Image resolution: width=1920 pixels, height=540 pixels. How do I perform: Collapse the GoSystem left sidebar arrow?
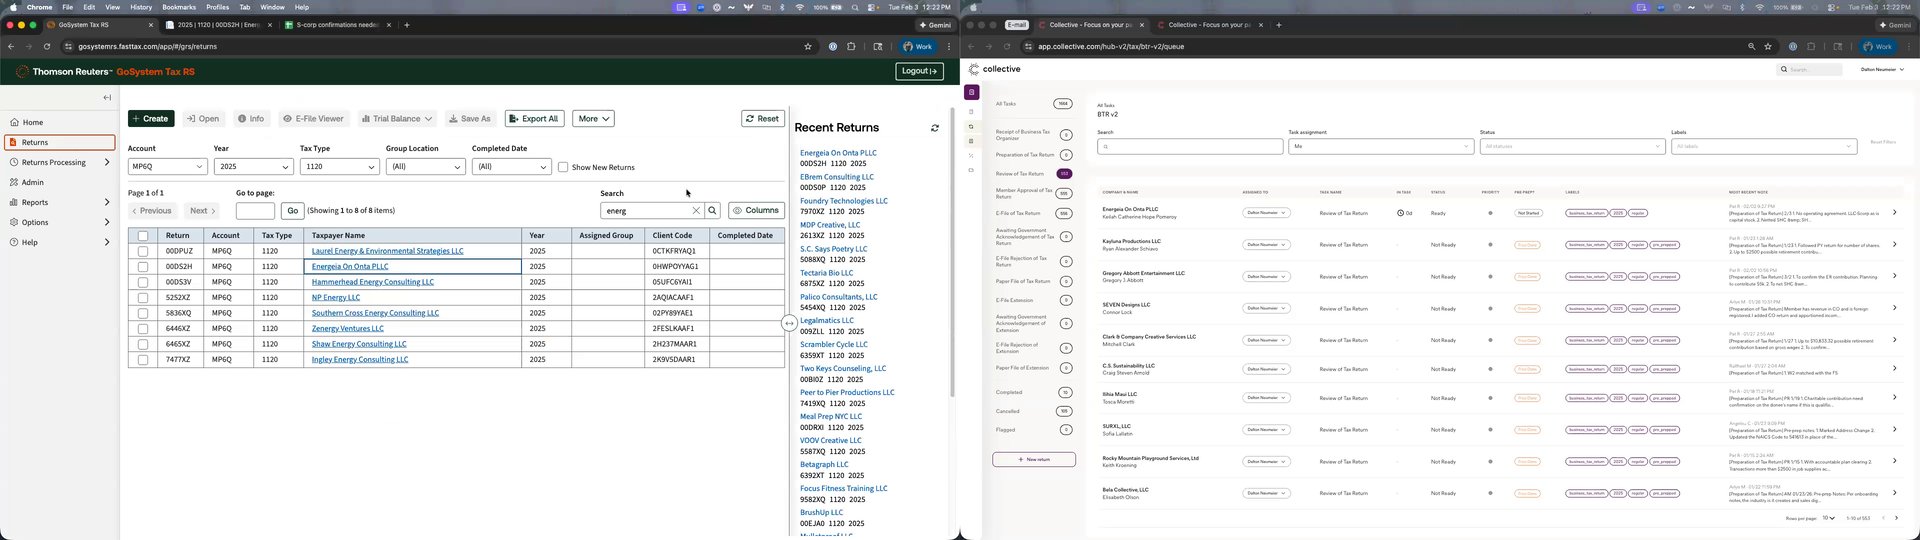pyautogui.click(x=107, y=98)
